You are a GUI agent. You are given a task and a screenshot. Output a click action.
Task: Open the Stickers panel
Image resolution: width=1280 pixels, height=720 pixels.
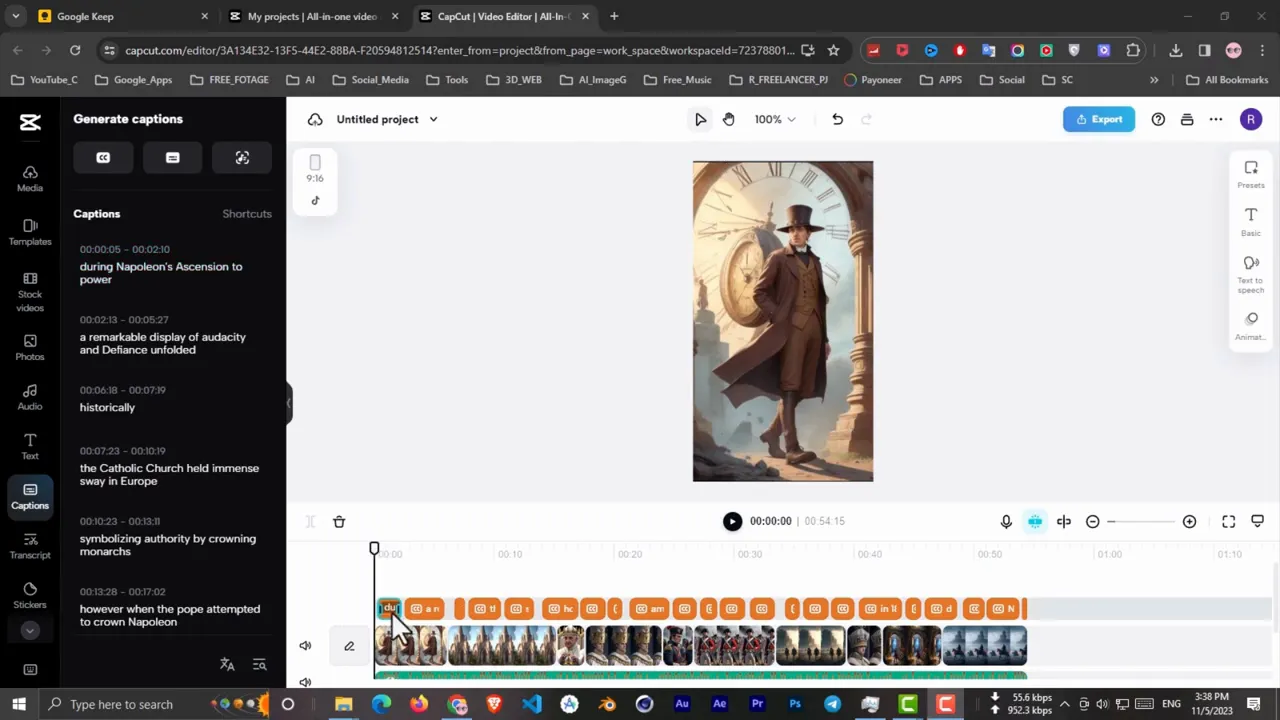(x=30, y=596)
